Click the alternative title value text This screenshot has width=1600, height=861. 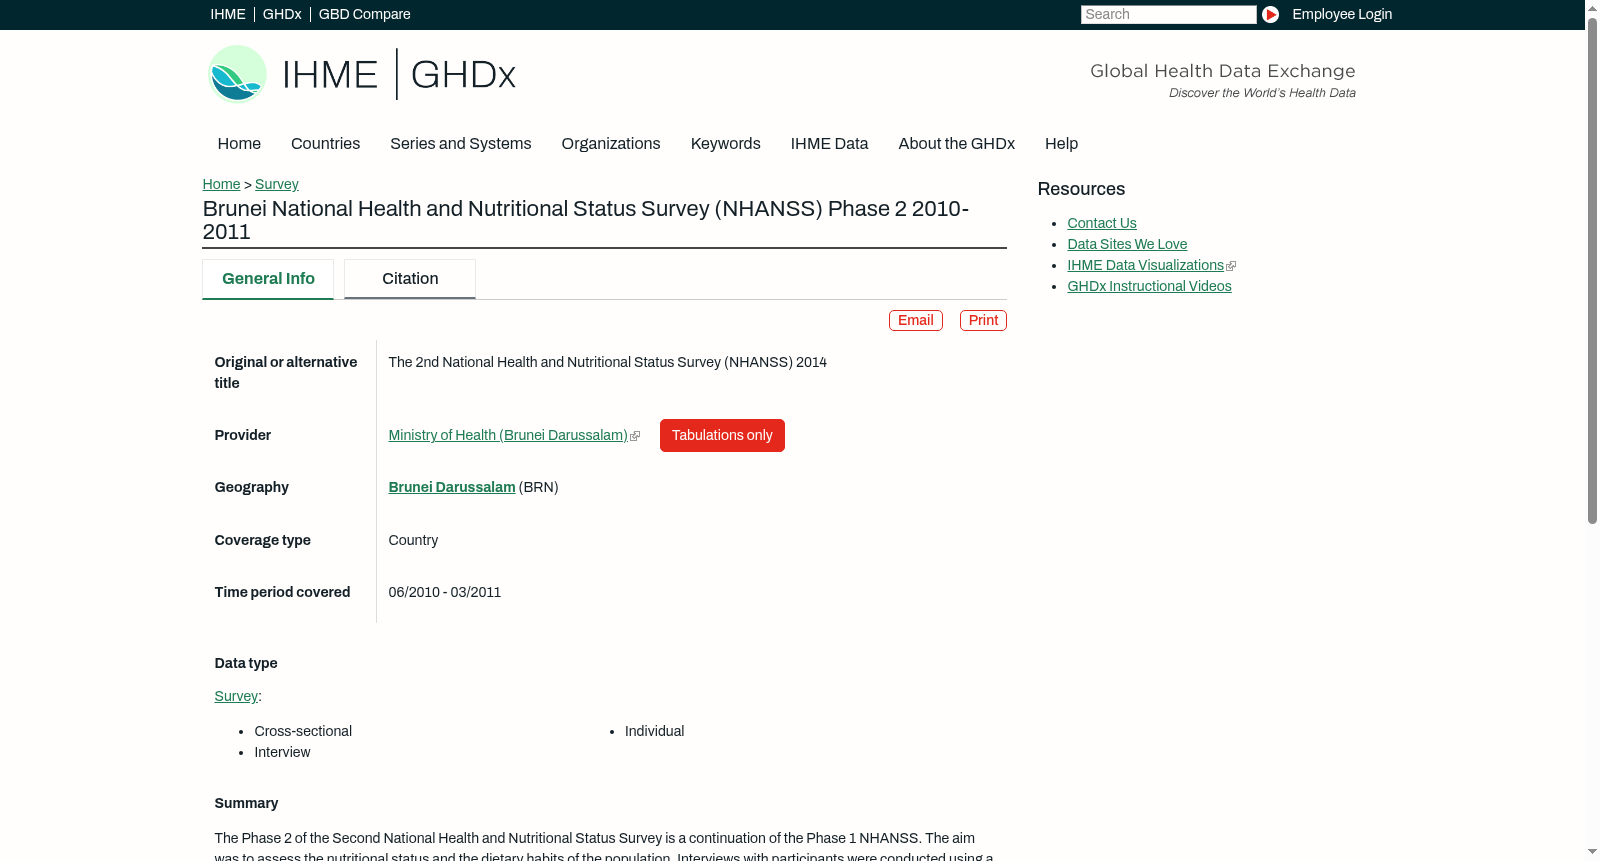(x=608, y=362)
